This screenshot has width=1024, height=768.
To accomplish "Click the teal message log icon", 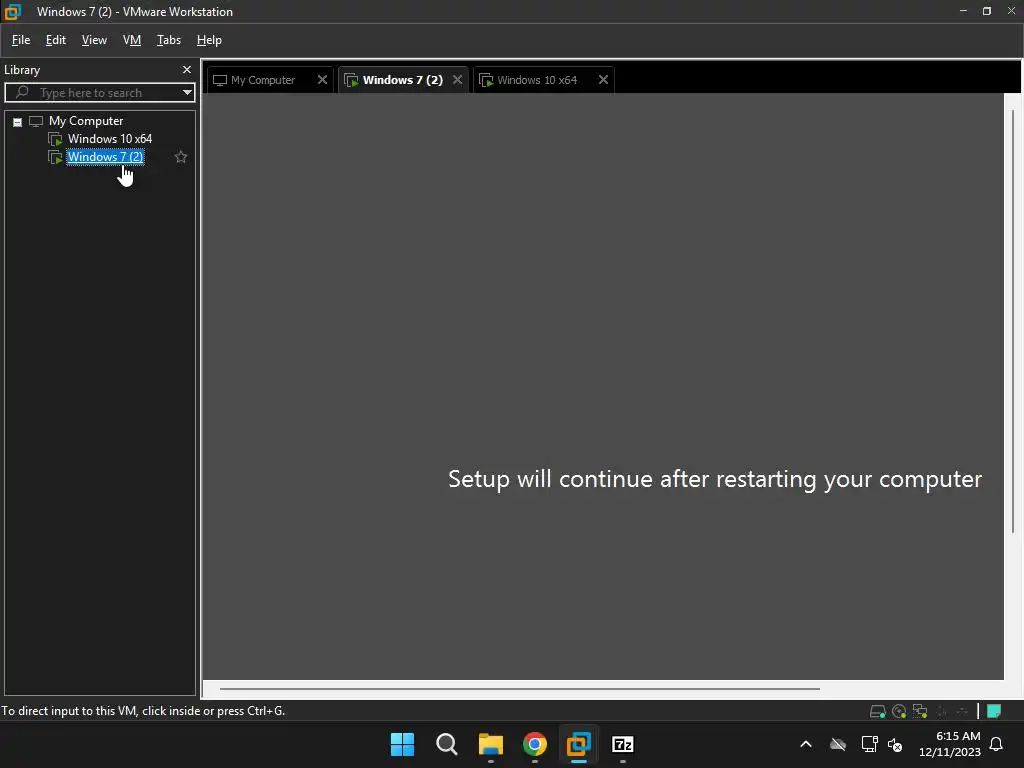I will 994,711.
